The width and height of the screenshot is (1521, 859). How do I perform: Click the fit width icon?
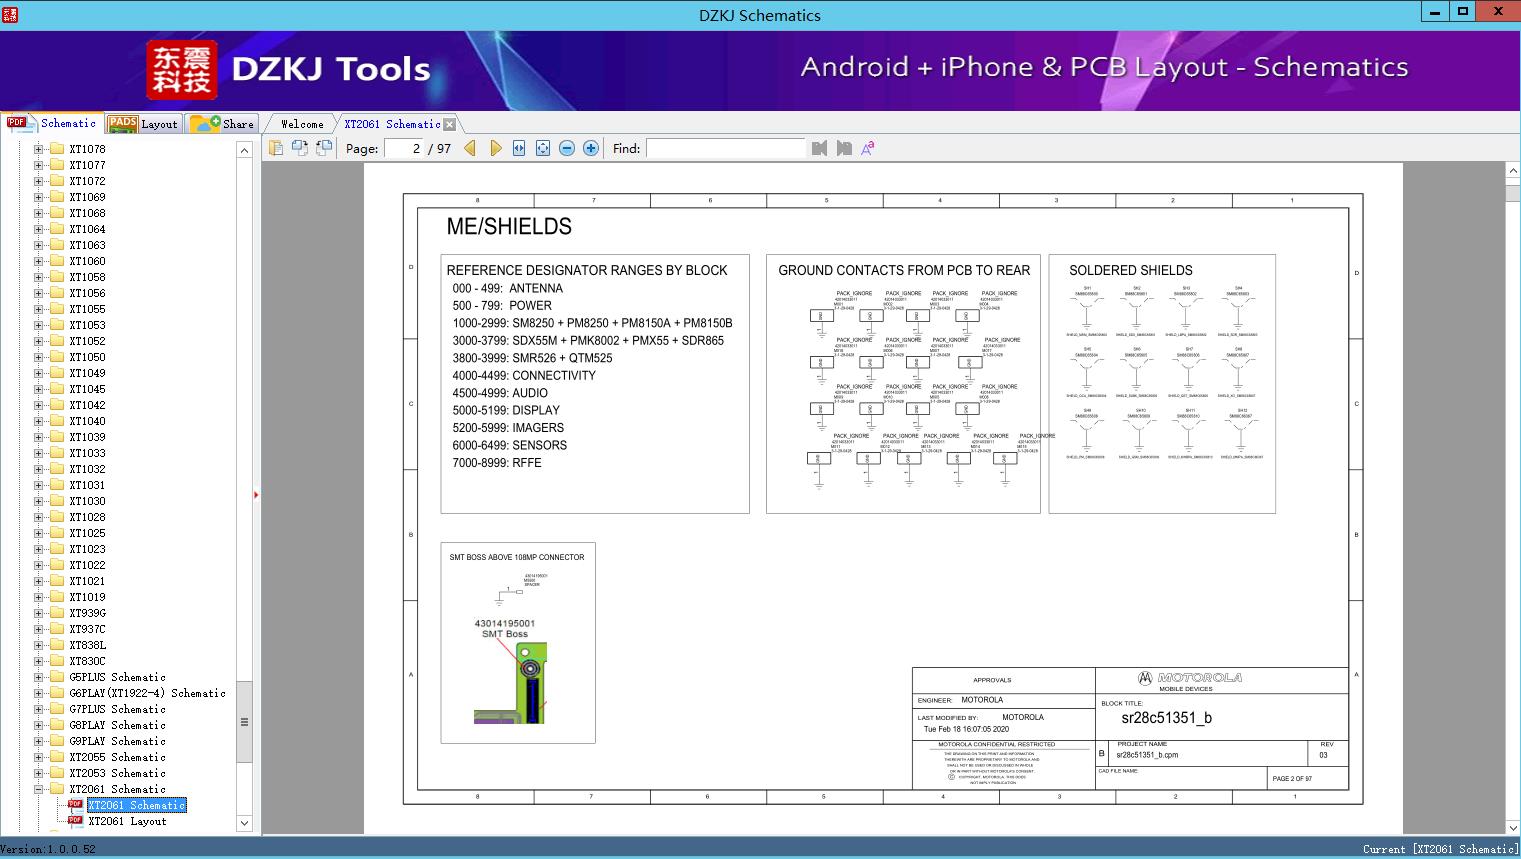(519, 148)
